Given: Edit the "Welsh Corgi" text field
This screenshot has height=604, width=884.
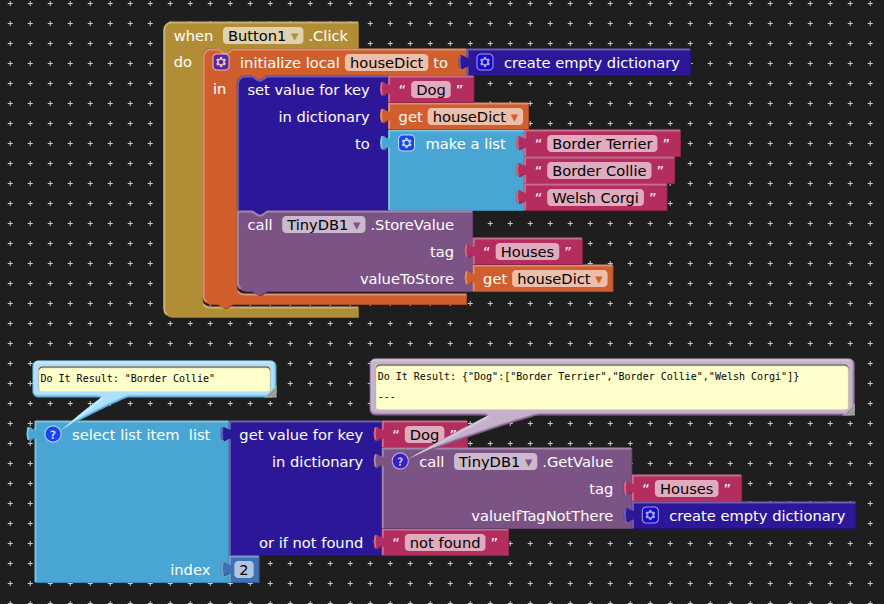Looking at the screenshot, I should [595, 198].
